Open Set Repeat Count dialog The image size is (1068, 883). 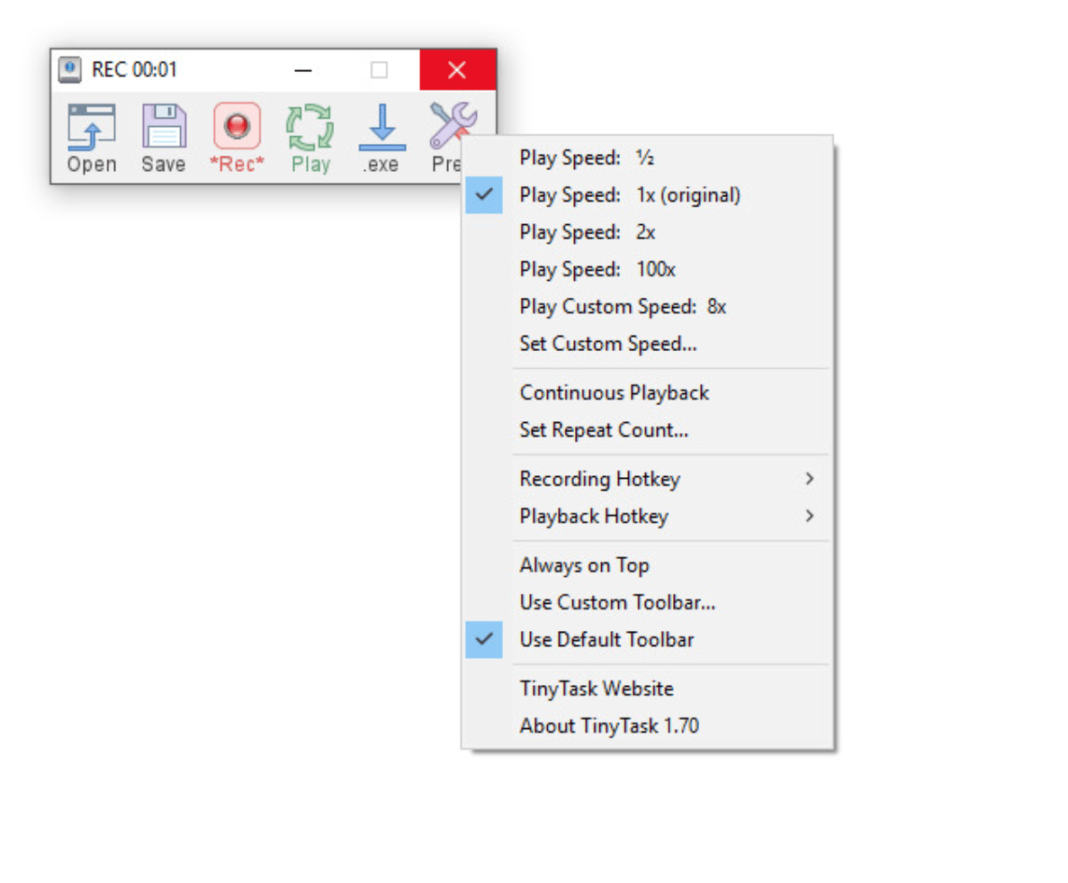click(604, 429)
